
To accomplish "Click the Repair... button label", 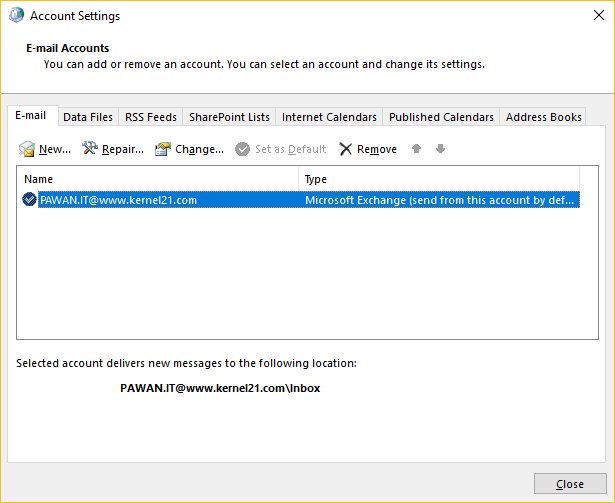I will tap(123, 149).
